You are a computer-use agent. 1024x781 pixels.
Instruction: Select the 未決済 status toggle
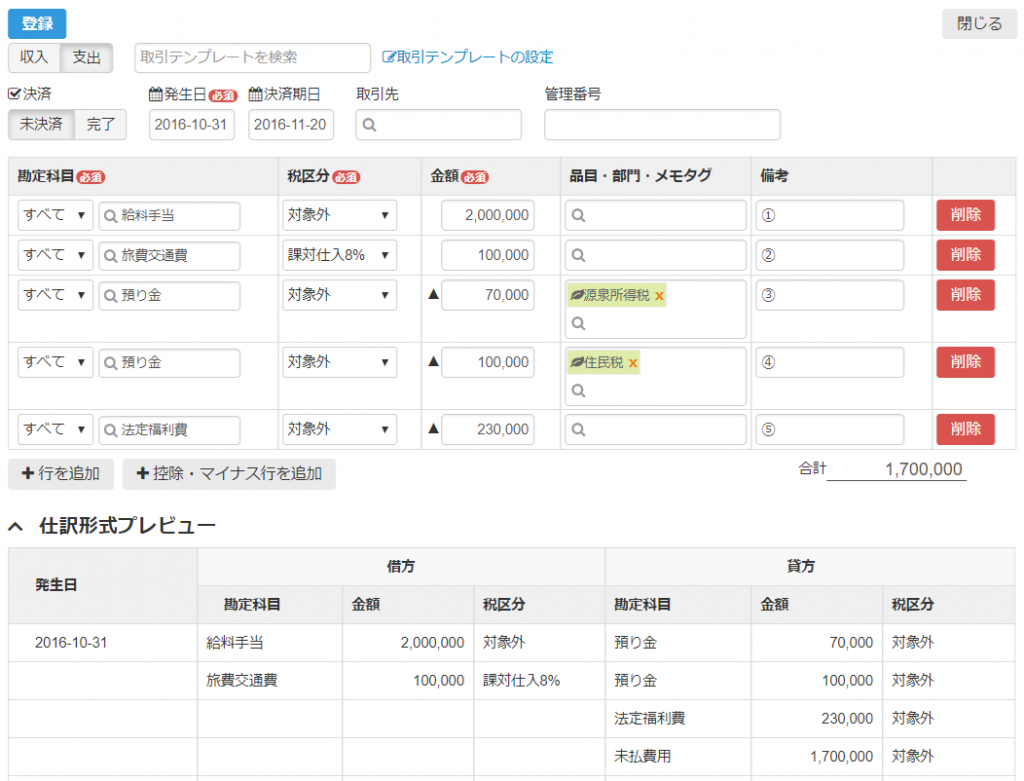pos(41,125)
